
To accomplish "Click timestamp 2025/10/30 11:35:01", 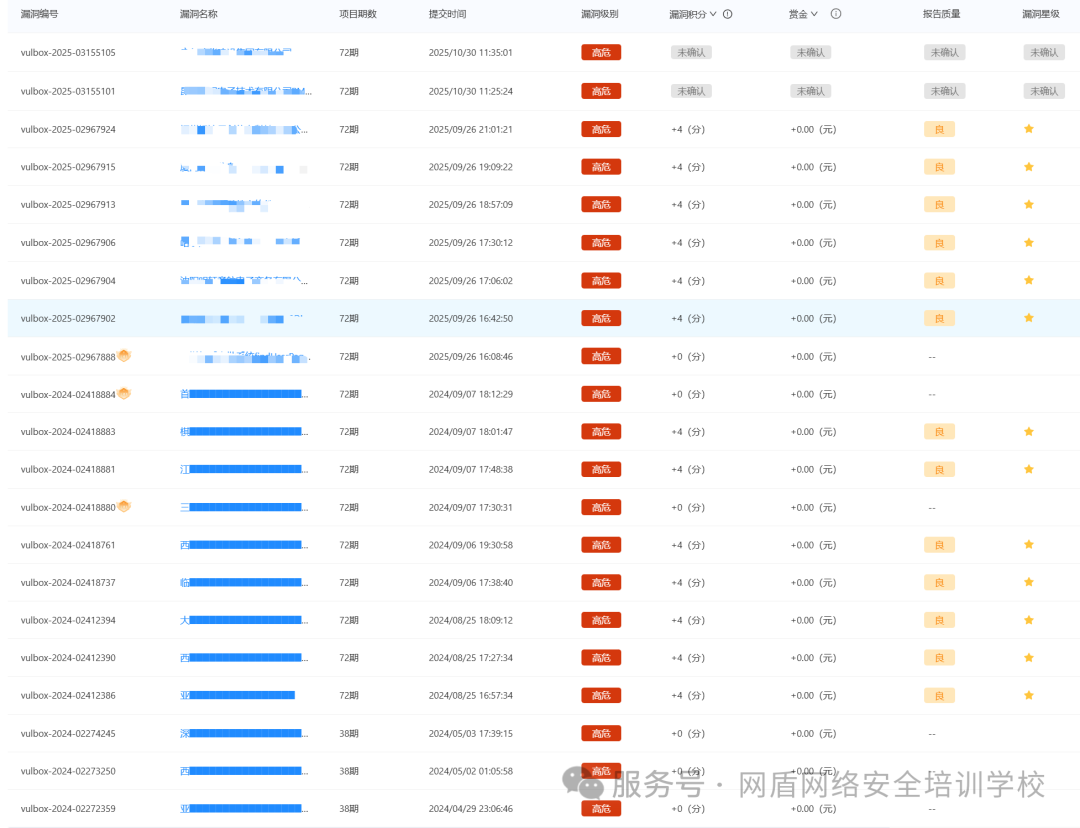I will coord(470,52).
